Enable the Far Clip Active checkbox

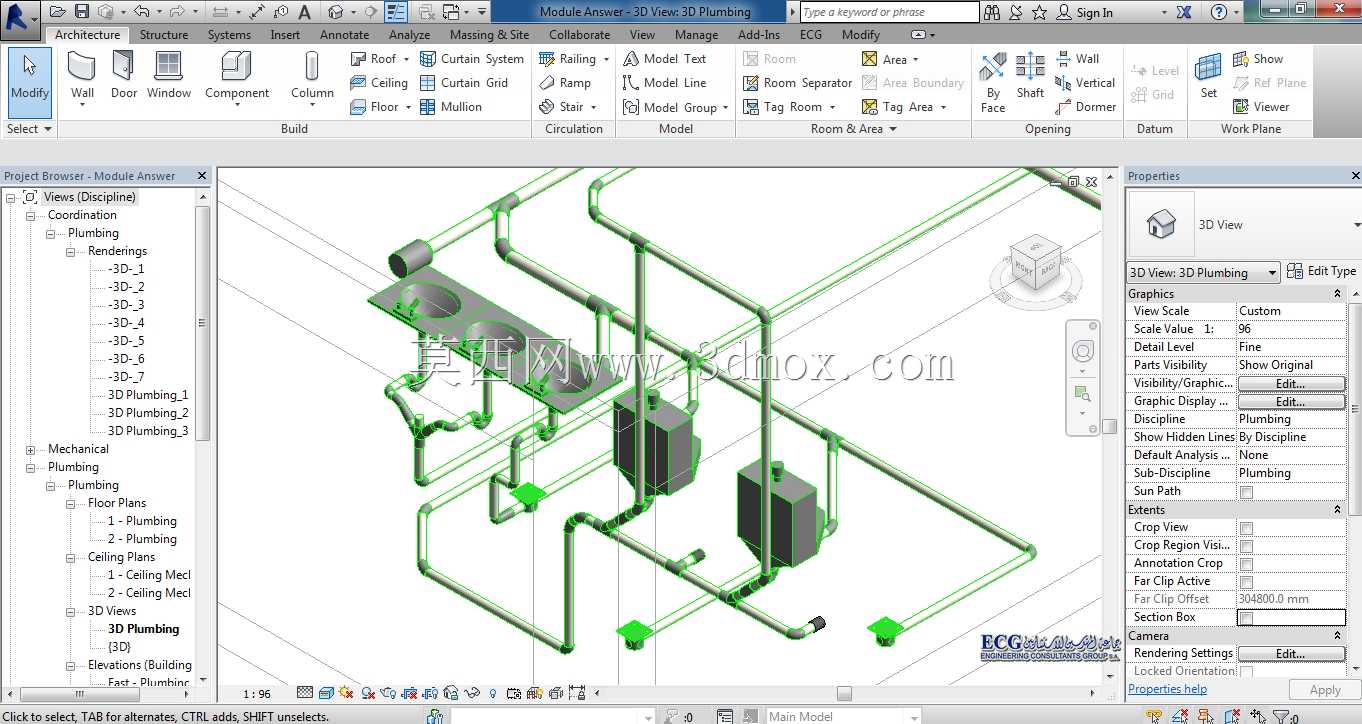click(1246, 582)
